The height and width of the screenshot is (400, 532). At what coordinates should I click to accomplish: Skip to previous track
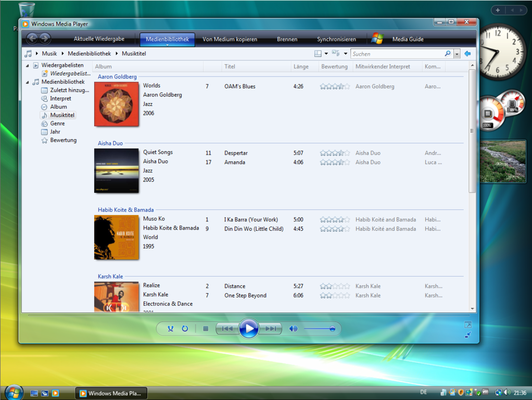click(x=227, y=329)
